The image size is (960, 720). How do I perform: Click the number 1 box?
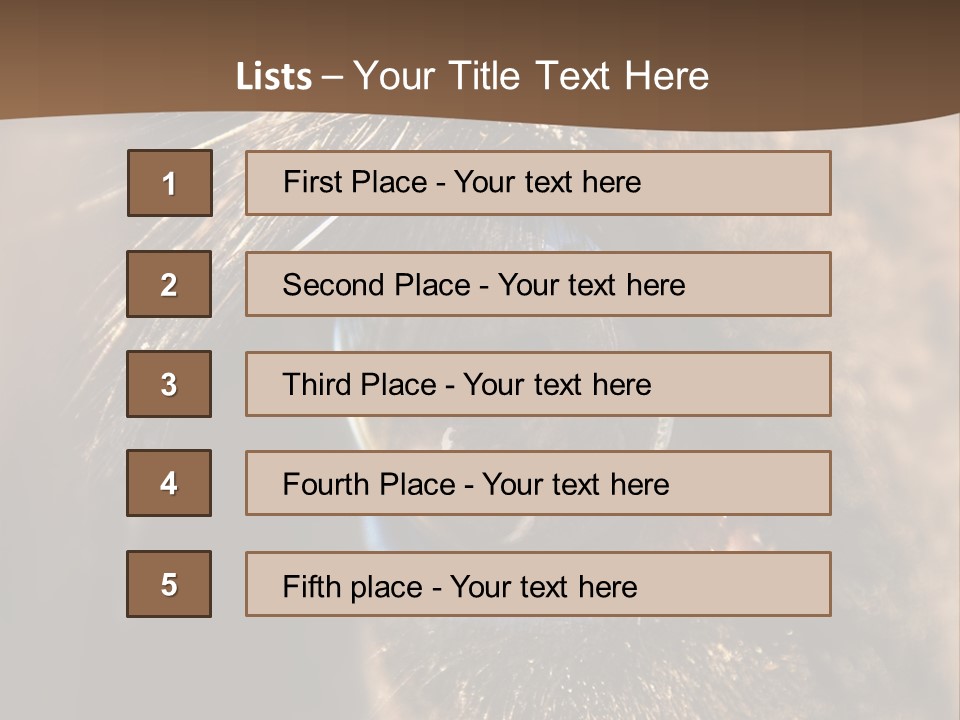[170, 183]
